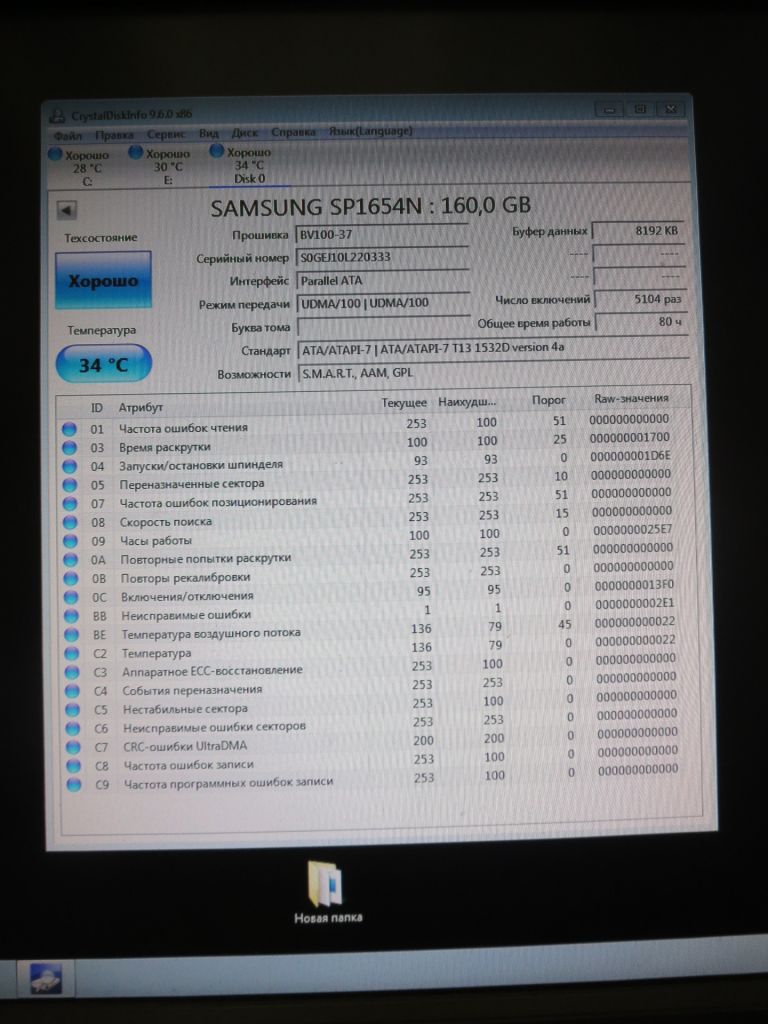Click the Интерфейс field Parallel ATA
The image size is (768, 1024).
[x=383, y=281]
